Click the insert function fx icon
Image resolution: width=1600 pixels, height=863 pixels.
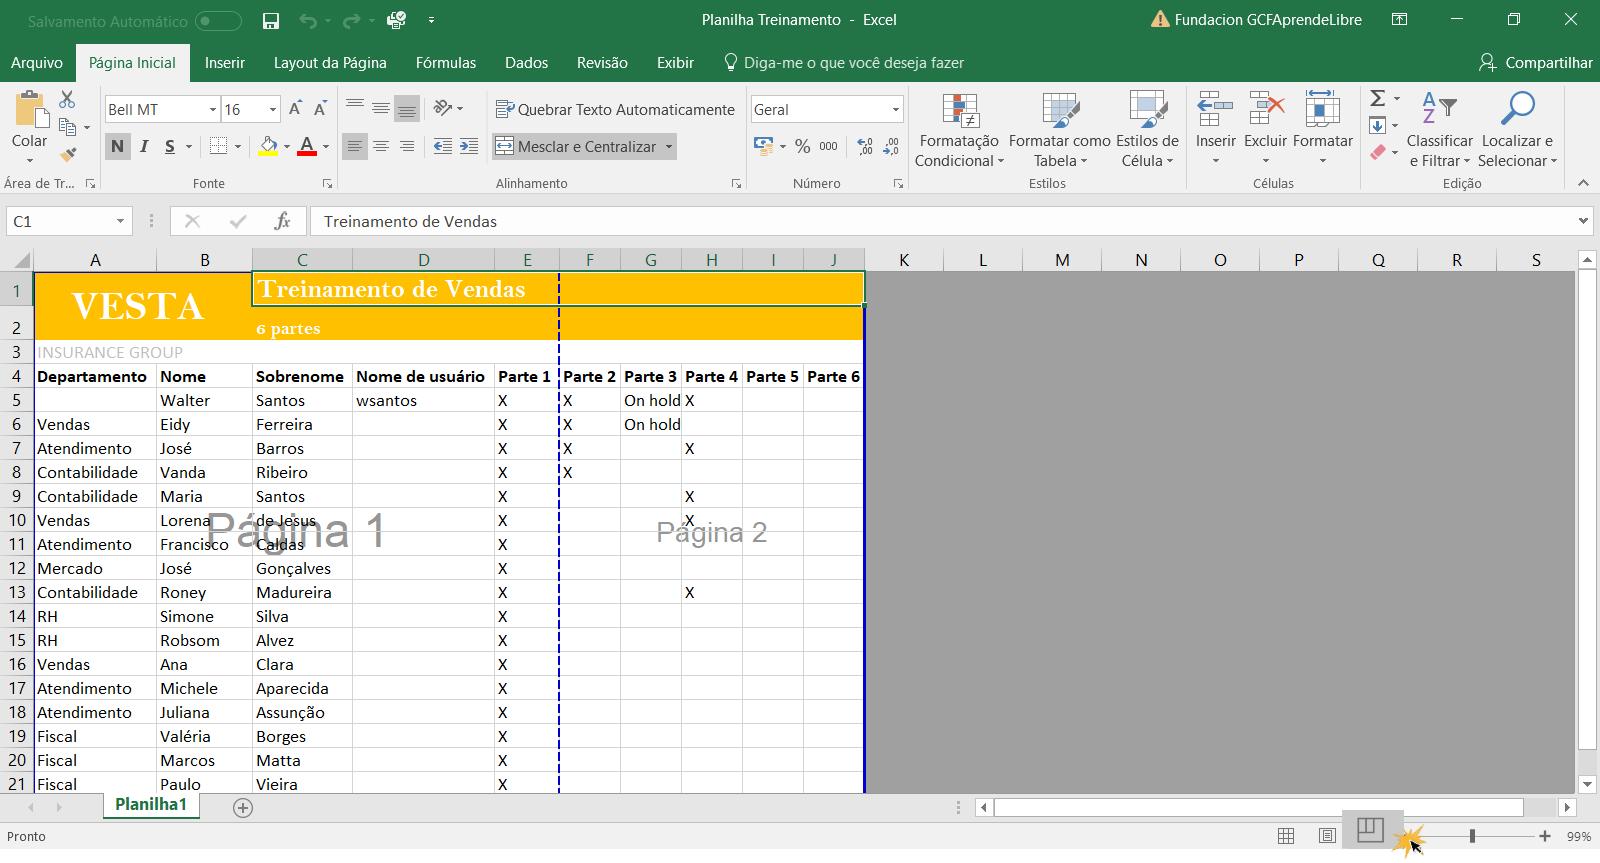pos(283,221)
